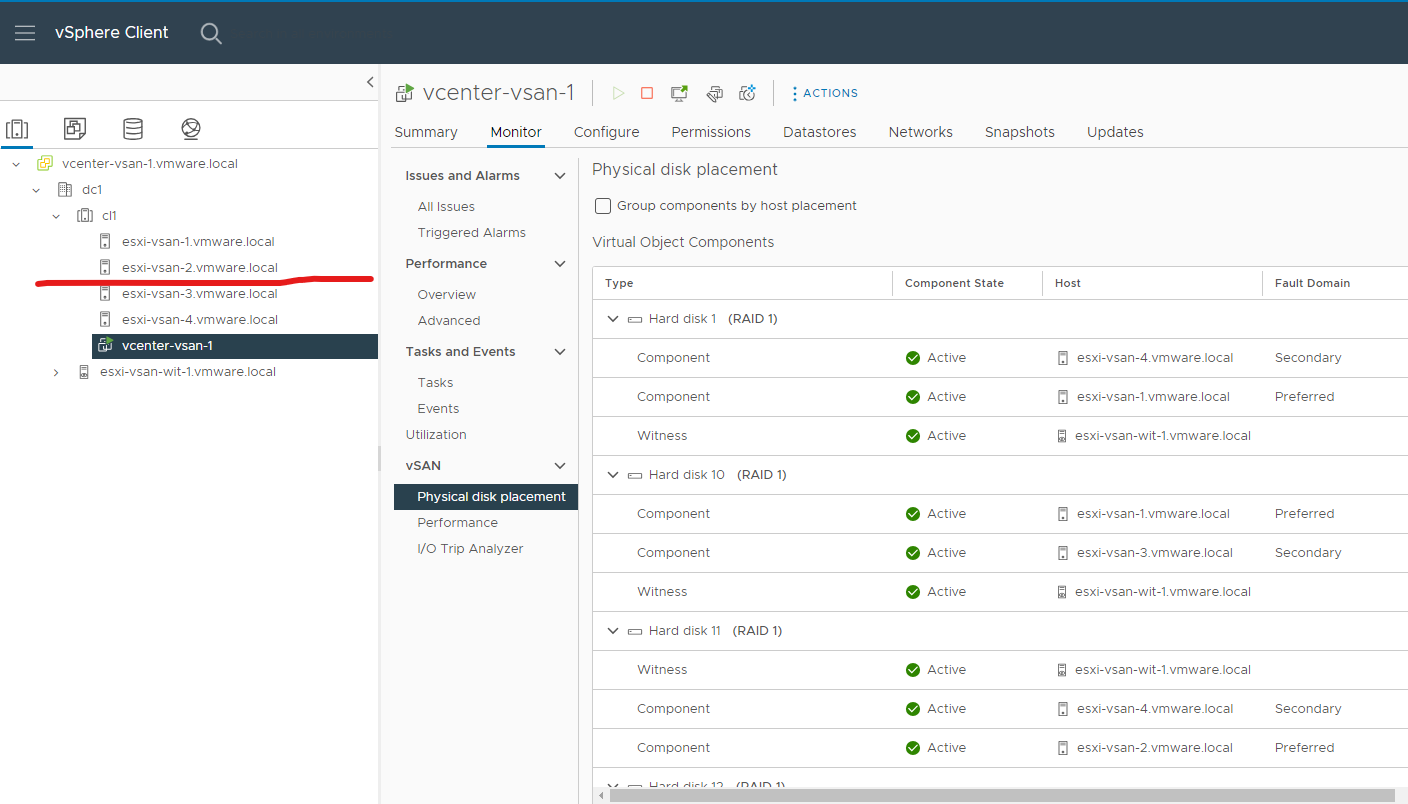1408x804 pixels.
Task: Select Physical disk placement
Action: click(x=486, y=497)
